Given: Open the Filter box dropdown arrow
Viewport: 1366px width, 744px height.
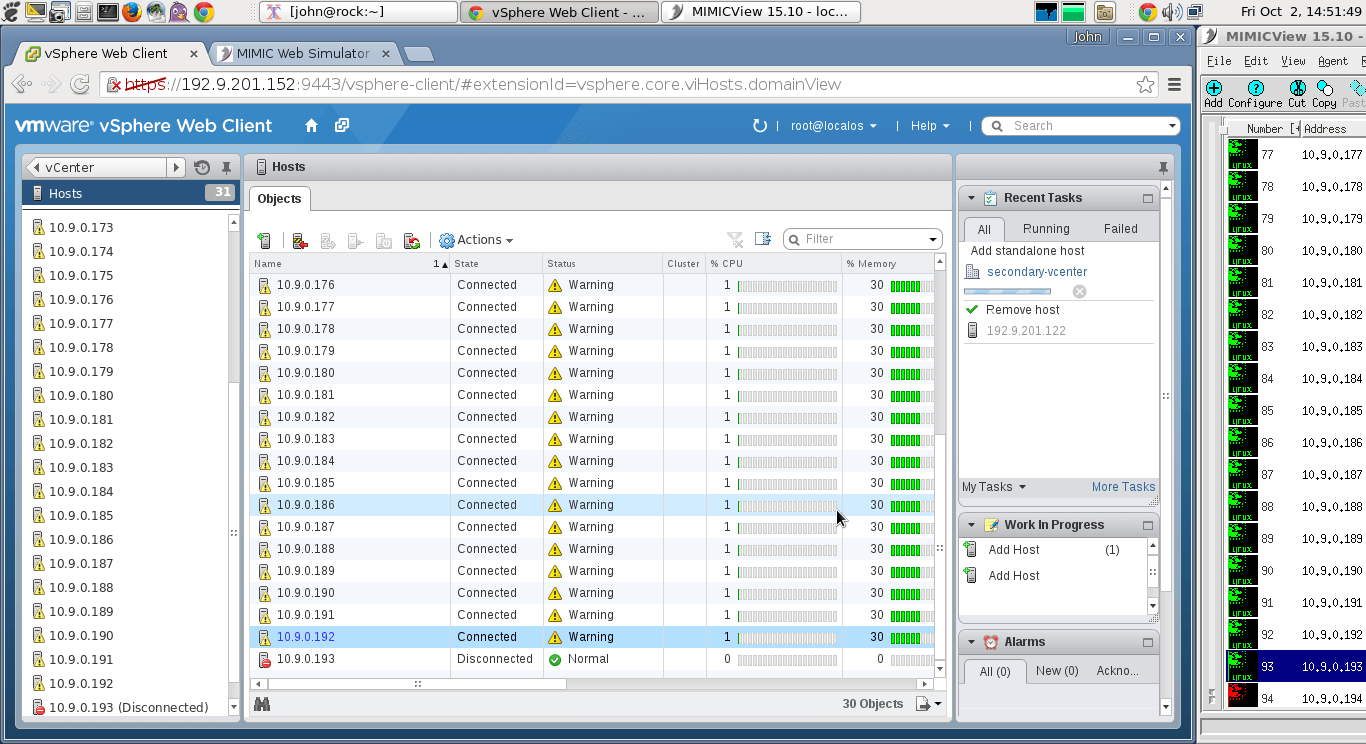Looking at the screenshot, I should [933, 239].
